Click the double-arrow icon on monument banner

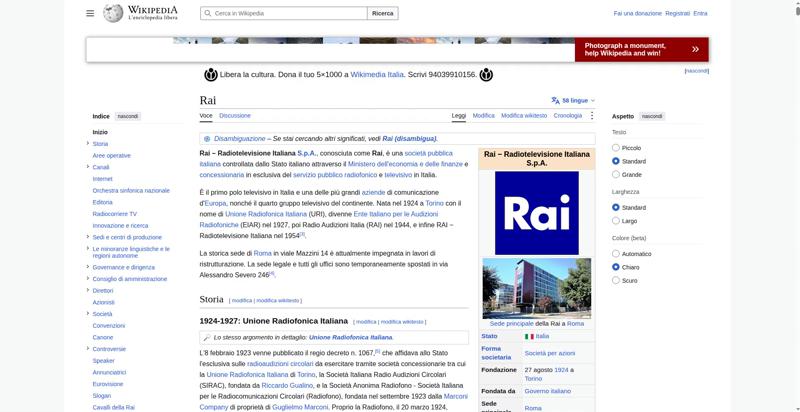point(695,49)
